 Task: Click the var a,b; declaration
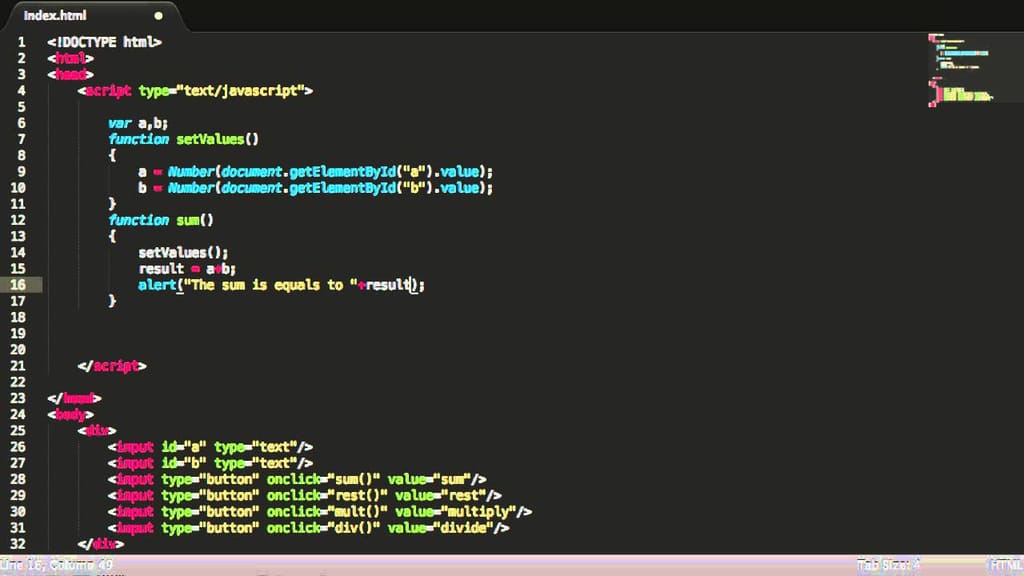click(x=138, y=123)
